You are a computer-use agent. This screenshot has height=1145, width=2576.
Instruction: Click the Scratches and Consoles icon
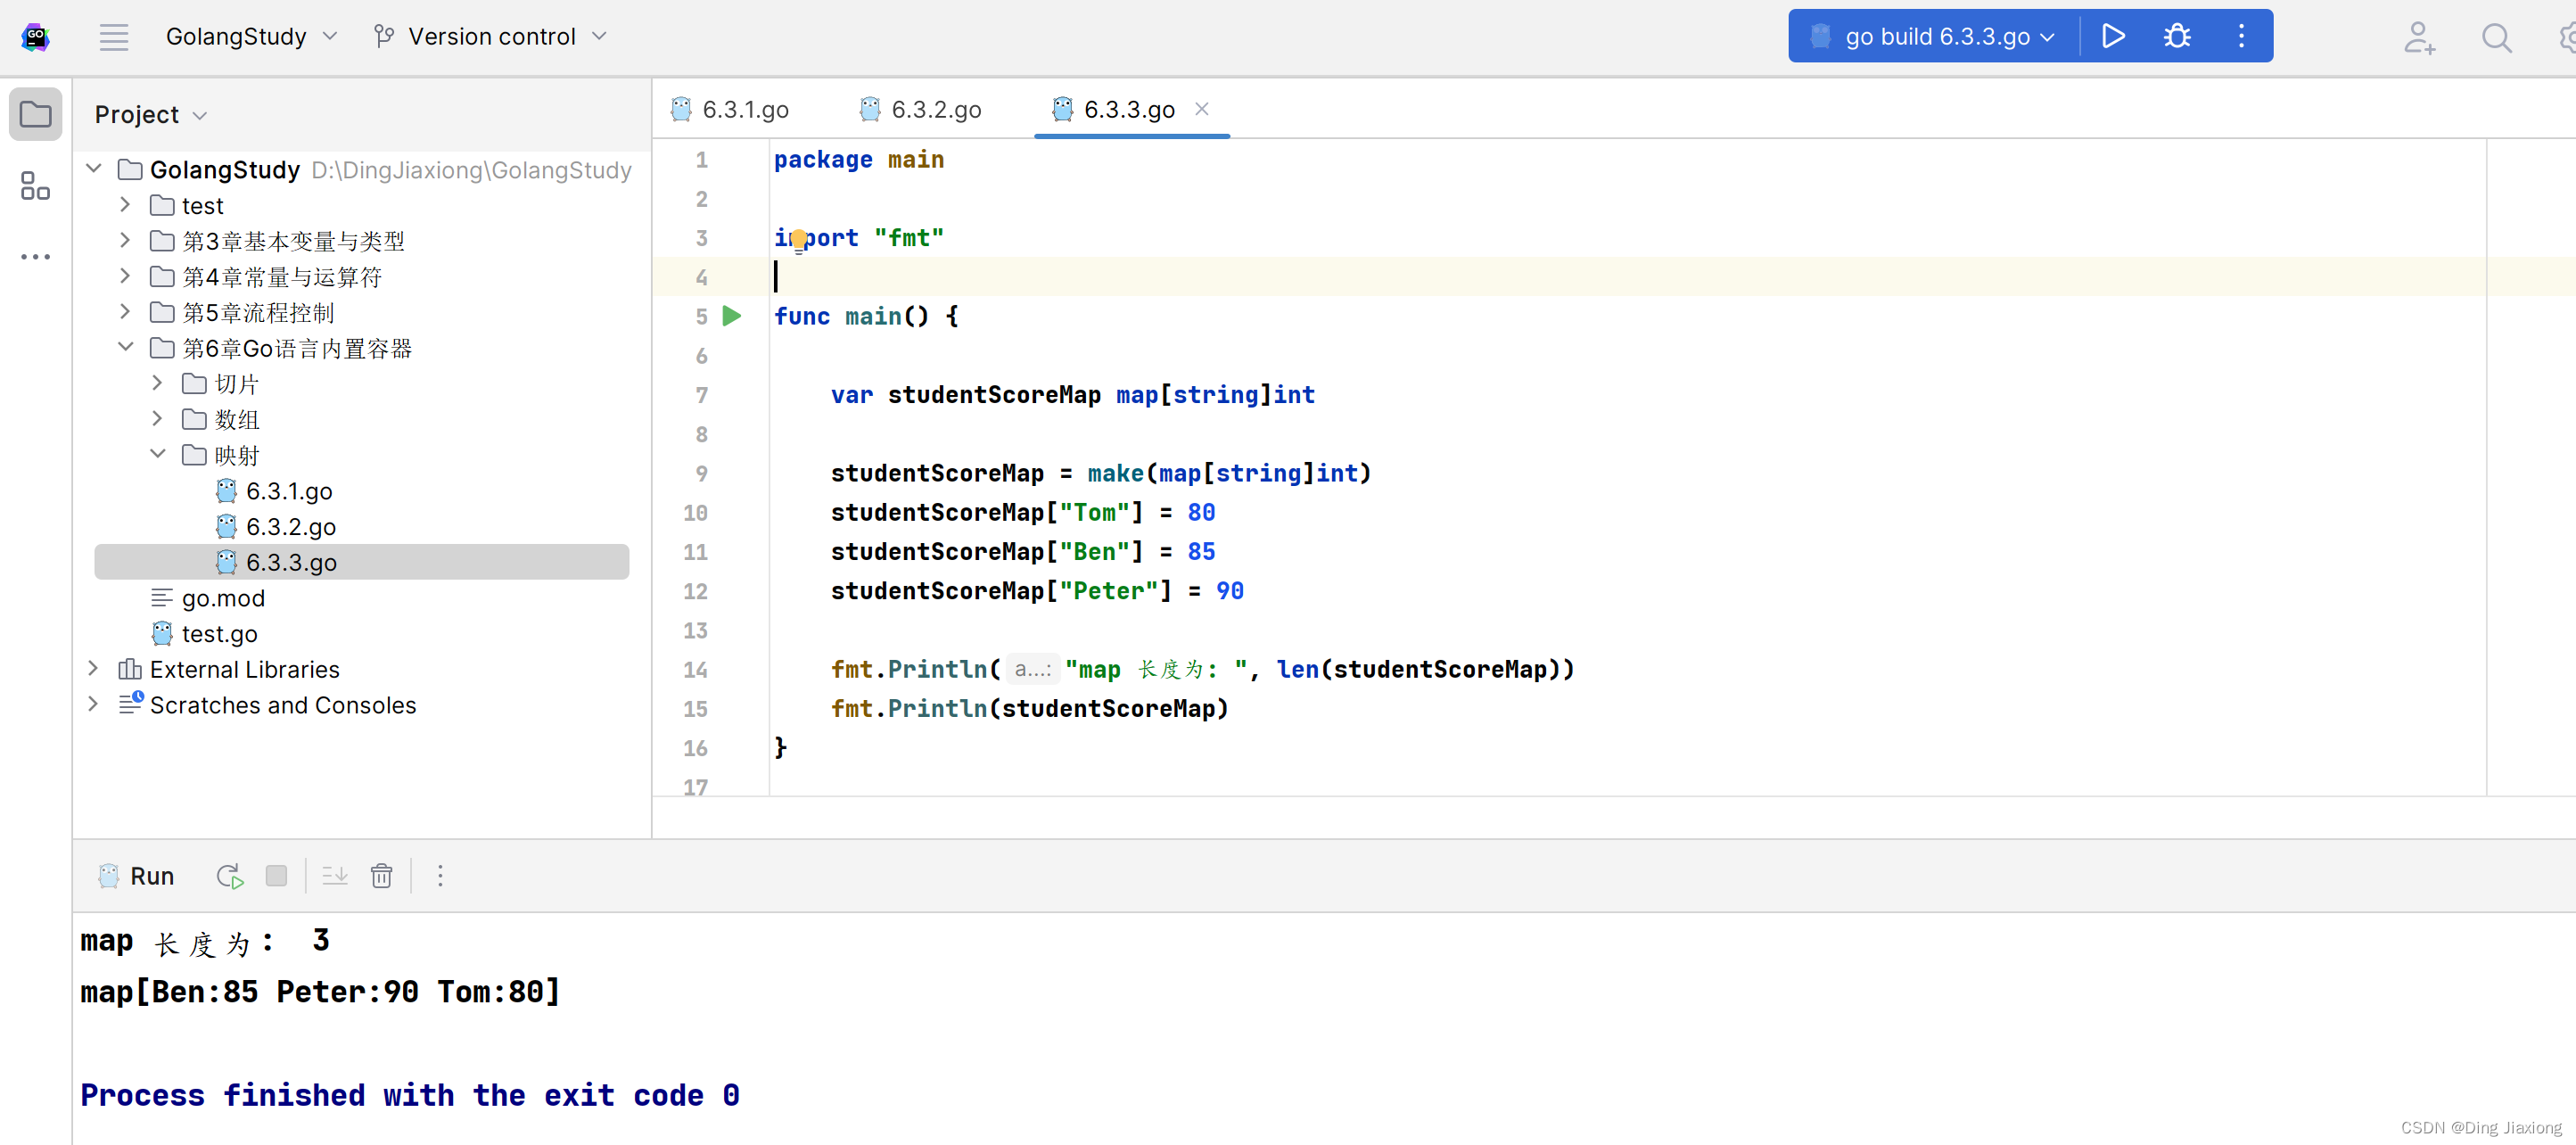(x=130, y=704)
